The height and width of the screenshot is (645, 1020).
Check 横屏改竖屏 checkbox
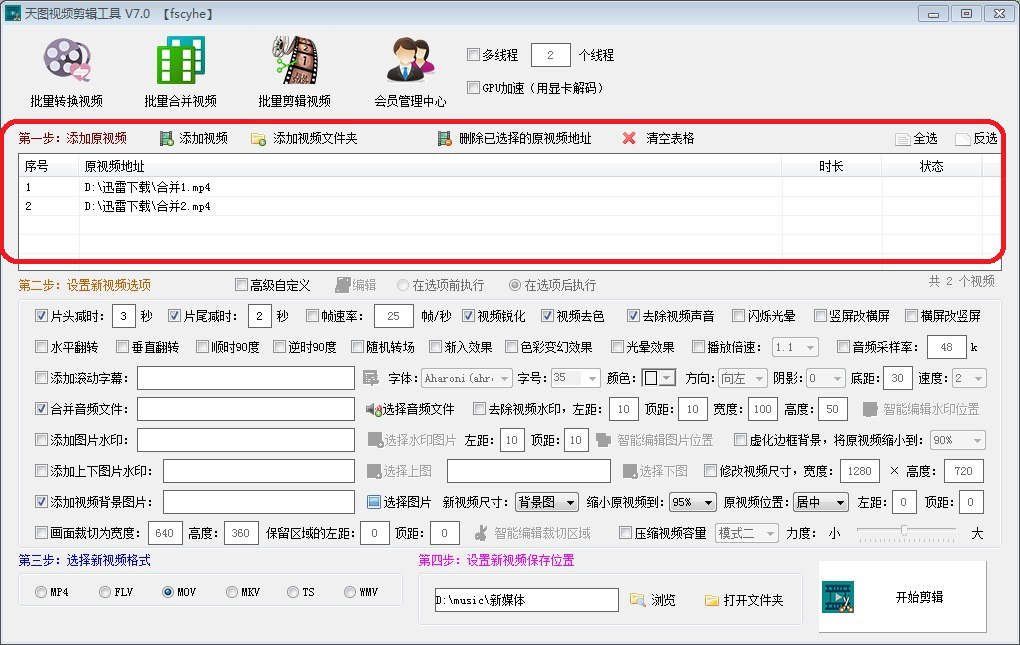pyautogui.click(x=911, y=316)
